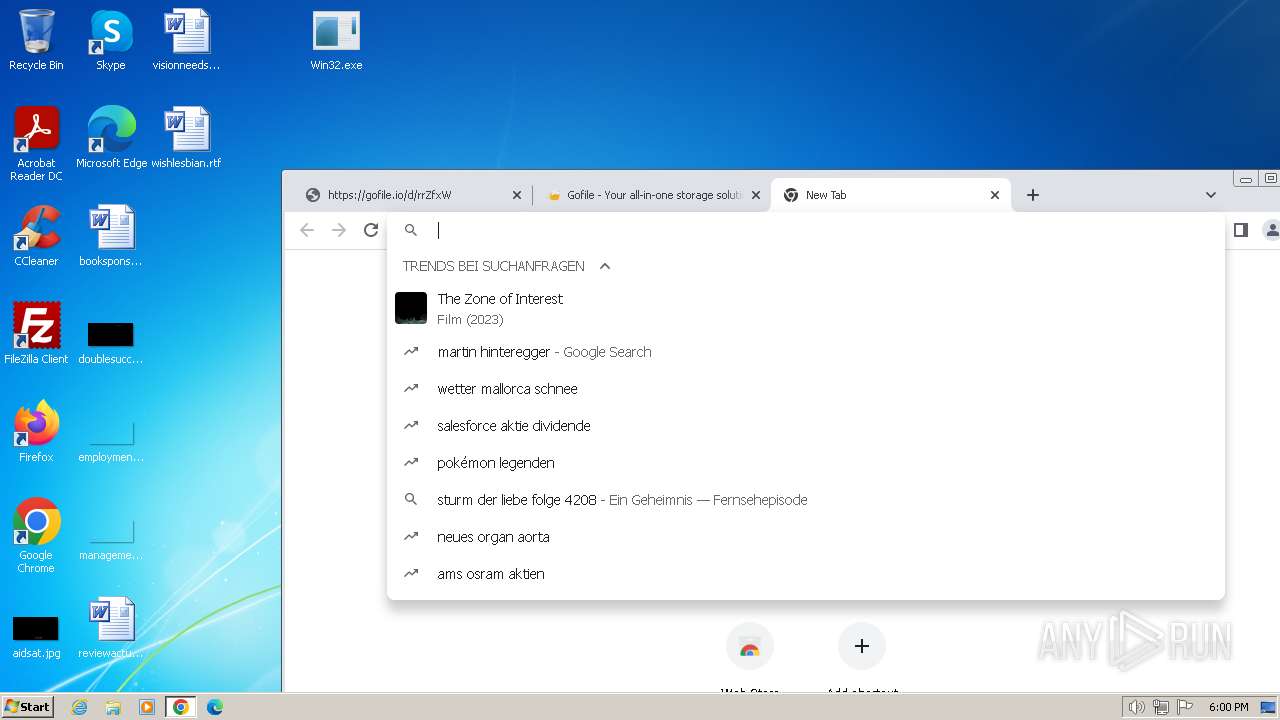Open the Action Center flag icon
This screenshot has width=1280, height=720.
(1185, 707)
